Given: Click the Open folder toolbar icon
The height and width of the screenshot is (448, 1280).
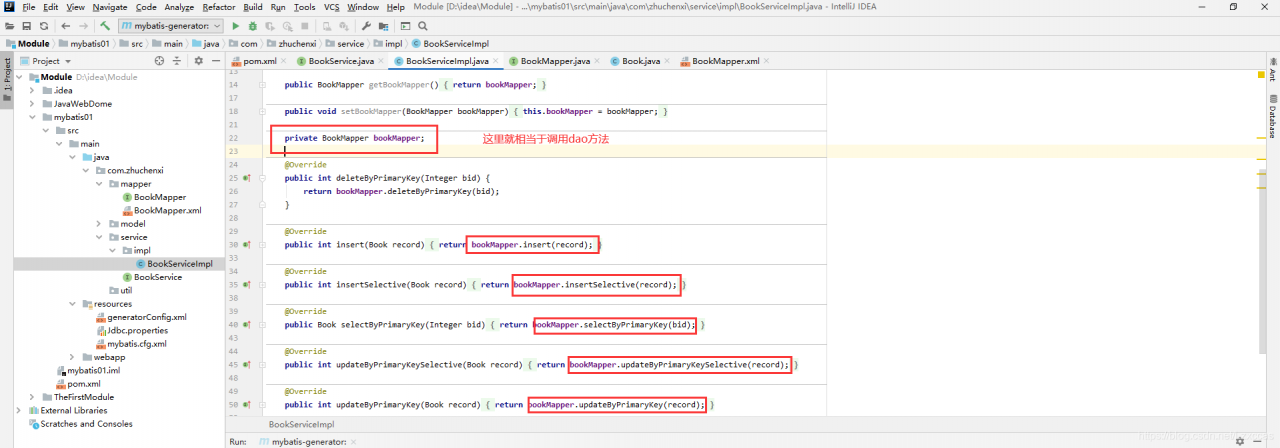Looking at the screenshot, I should pos(10,25).
